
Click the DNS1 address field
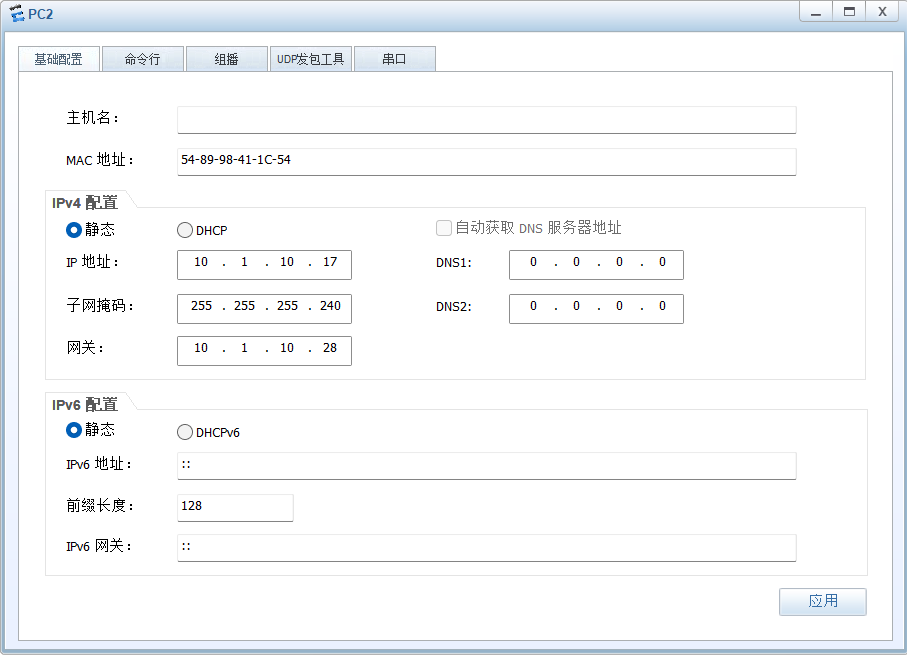[x=596, y=264]
